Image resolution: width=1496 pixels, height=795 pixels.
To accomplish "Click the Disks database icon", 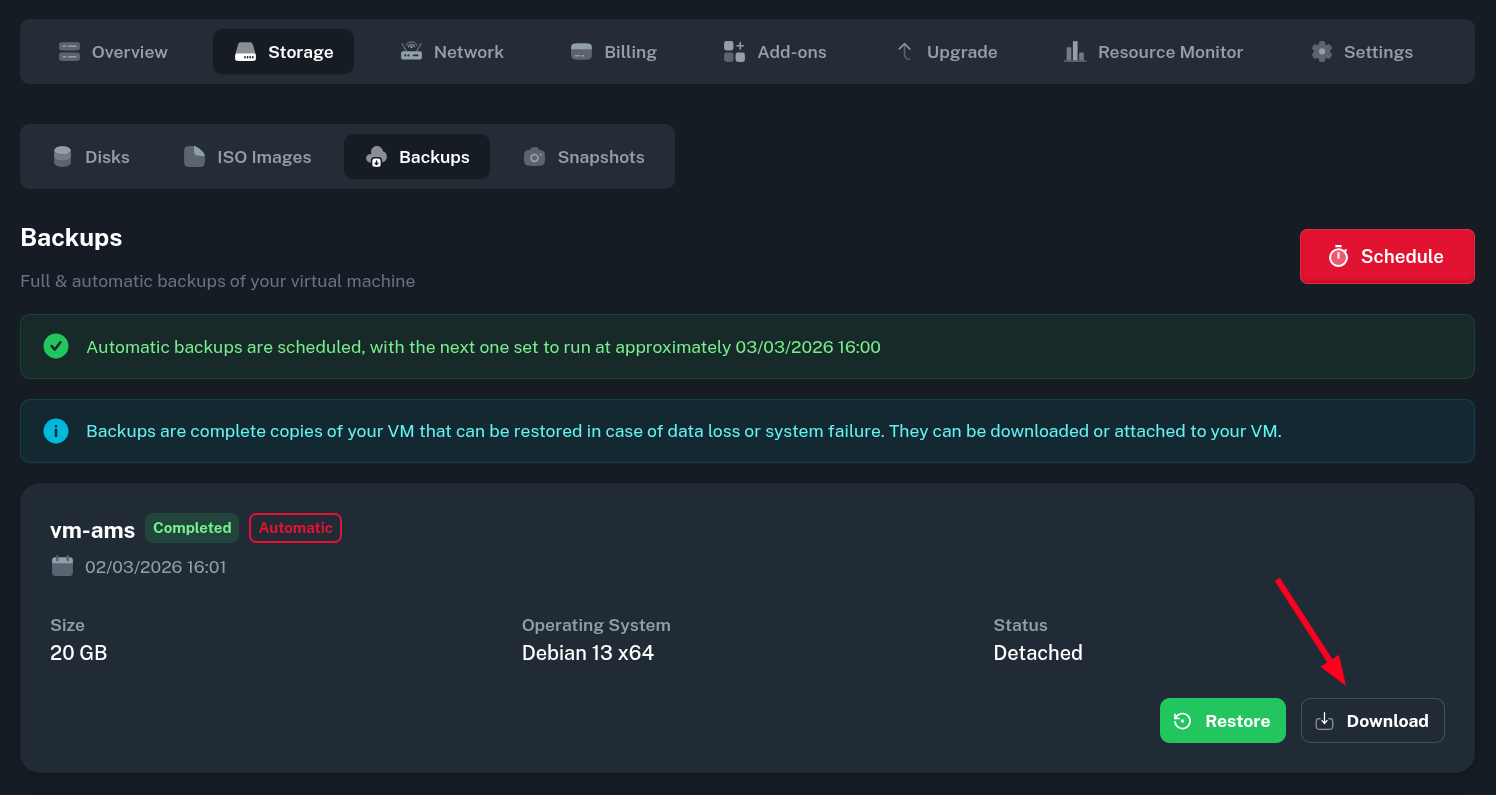I will [63, 157].
